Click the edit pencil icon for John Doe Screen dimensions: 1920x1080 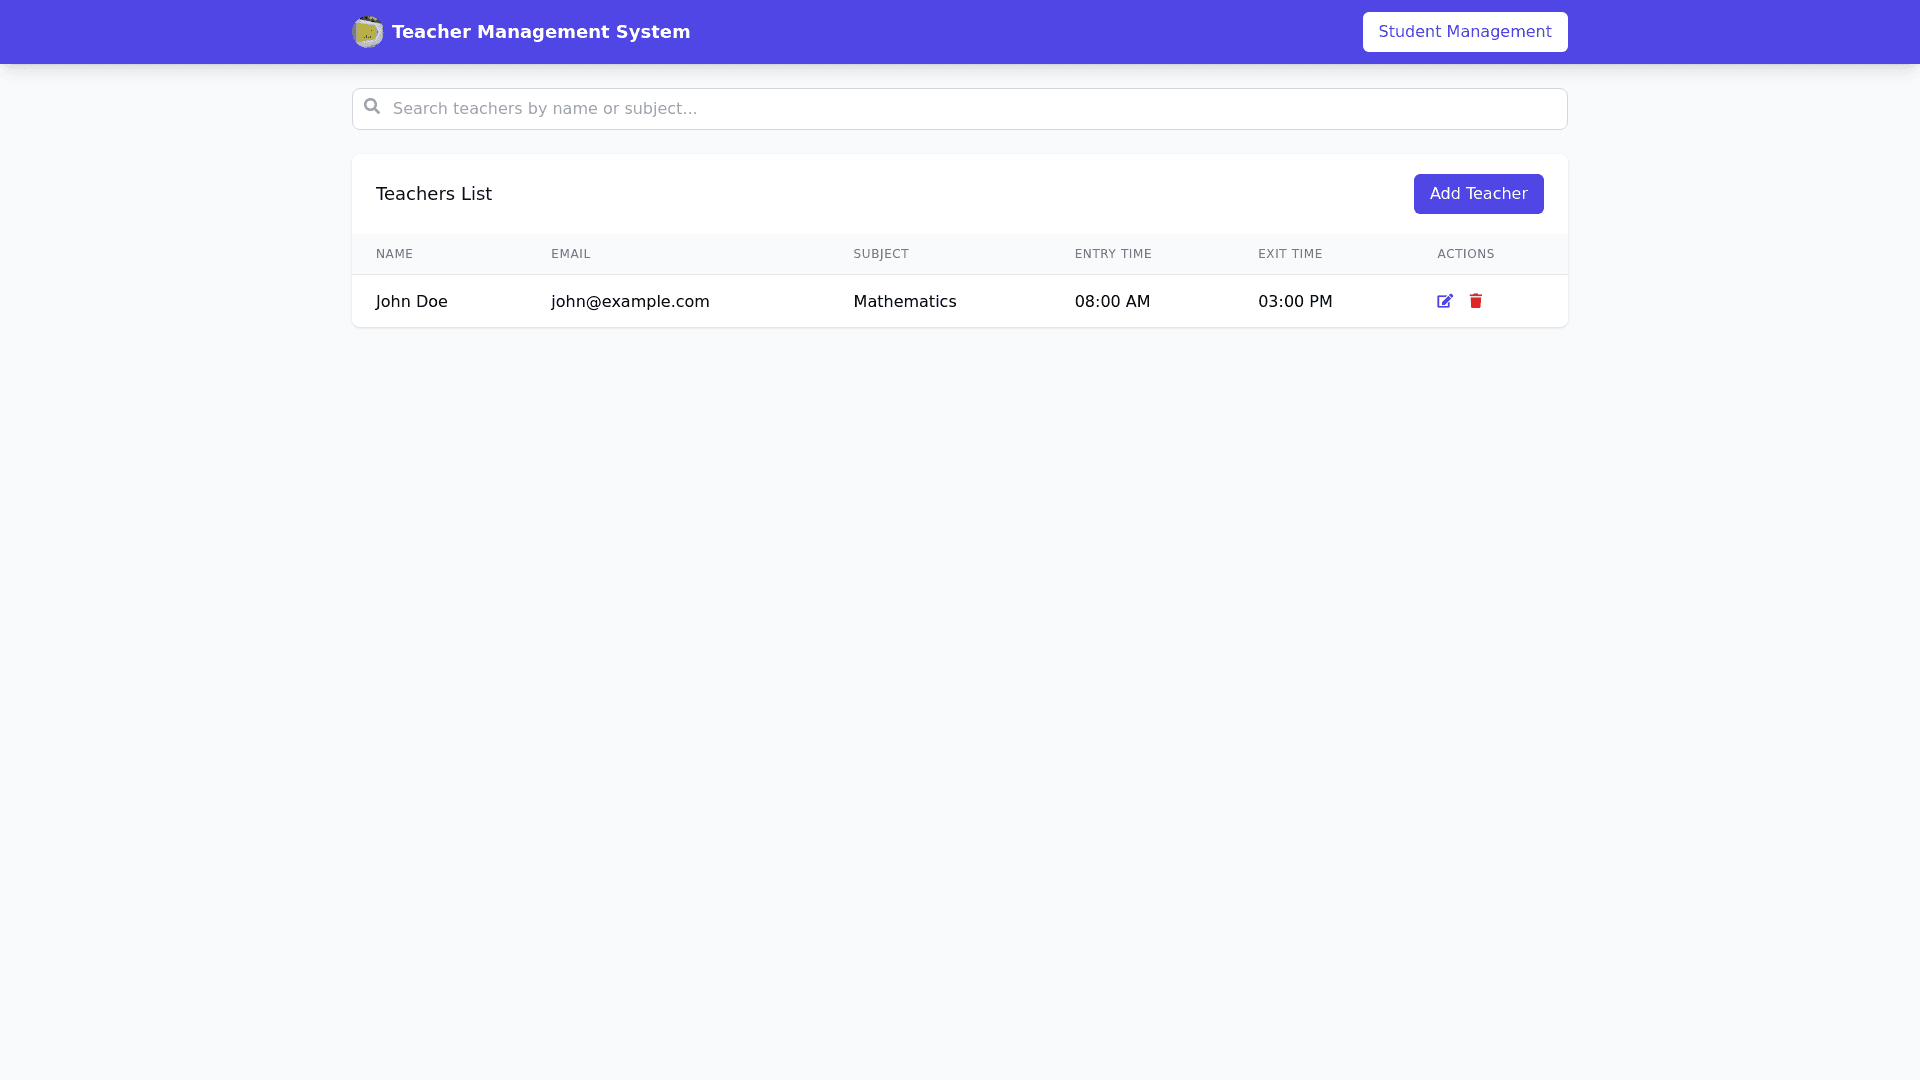[1444, 301]
